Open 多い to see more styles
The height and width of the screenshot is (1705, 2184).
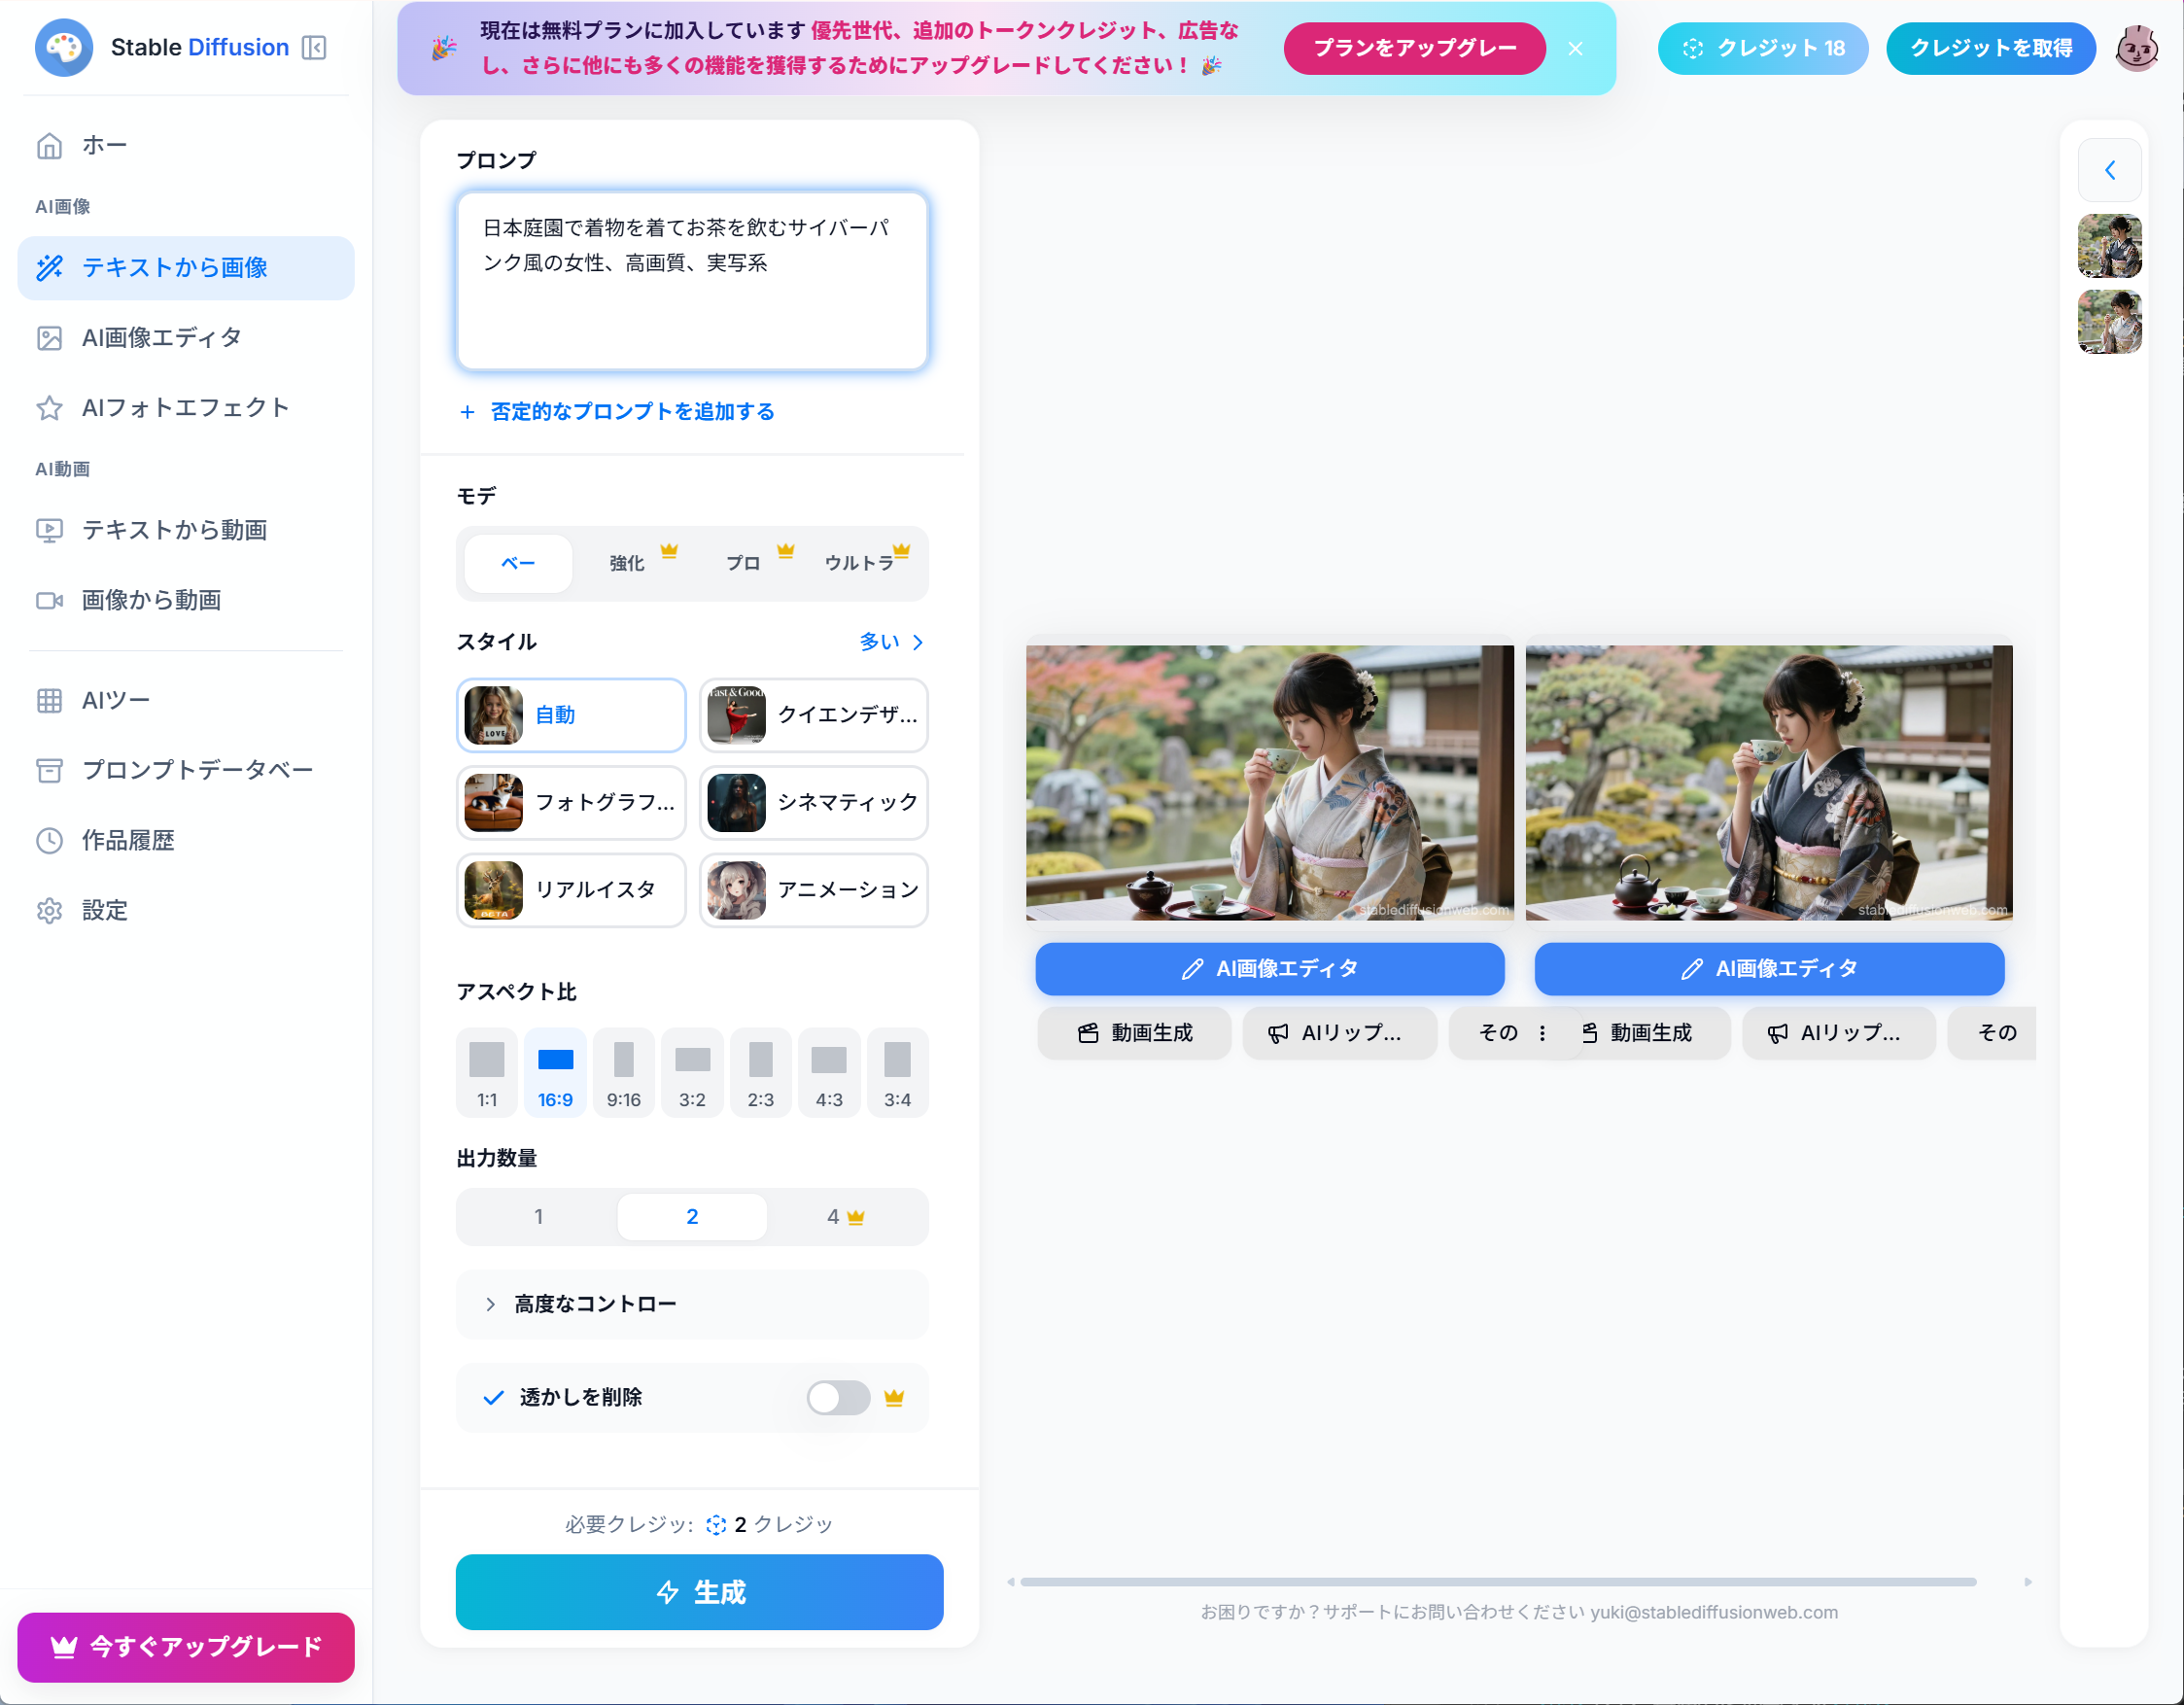click(892, 642)
